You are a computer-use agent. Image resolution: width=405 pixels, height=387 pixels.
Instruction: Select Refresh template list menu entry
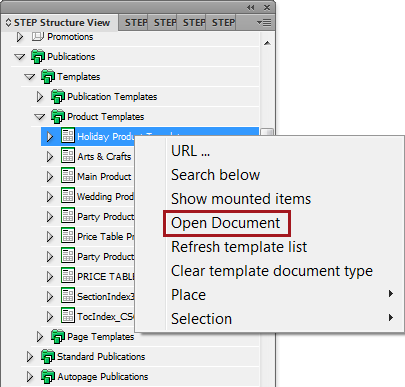239,247
